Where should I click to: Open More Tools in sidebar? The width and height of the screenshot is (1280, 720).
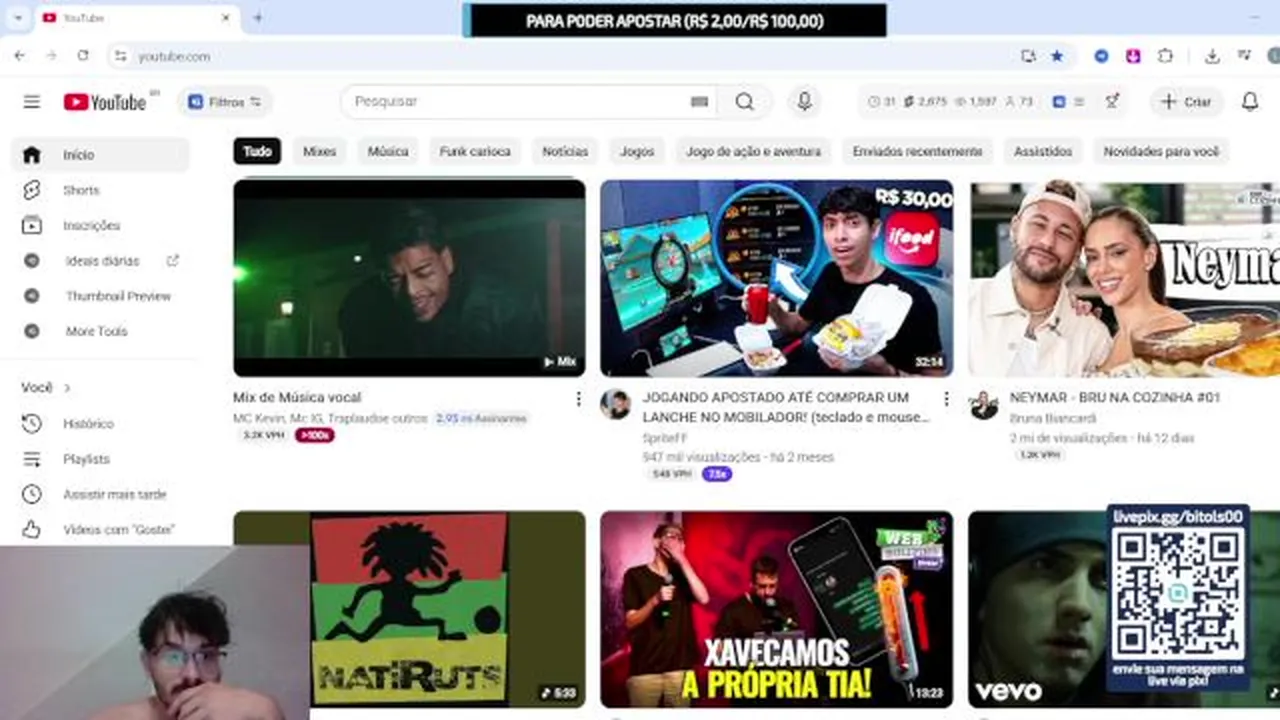click(x=100, y=331)
